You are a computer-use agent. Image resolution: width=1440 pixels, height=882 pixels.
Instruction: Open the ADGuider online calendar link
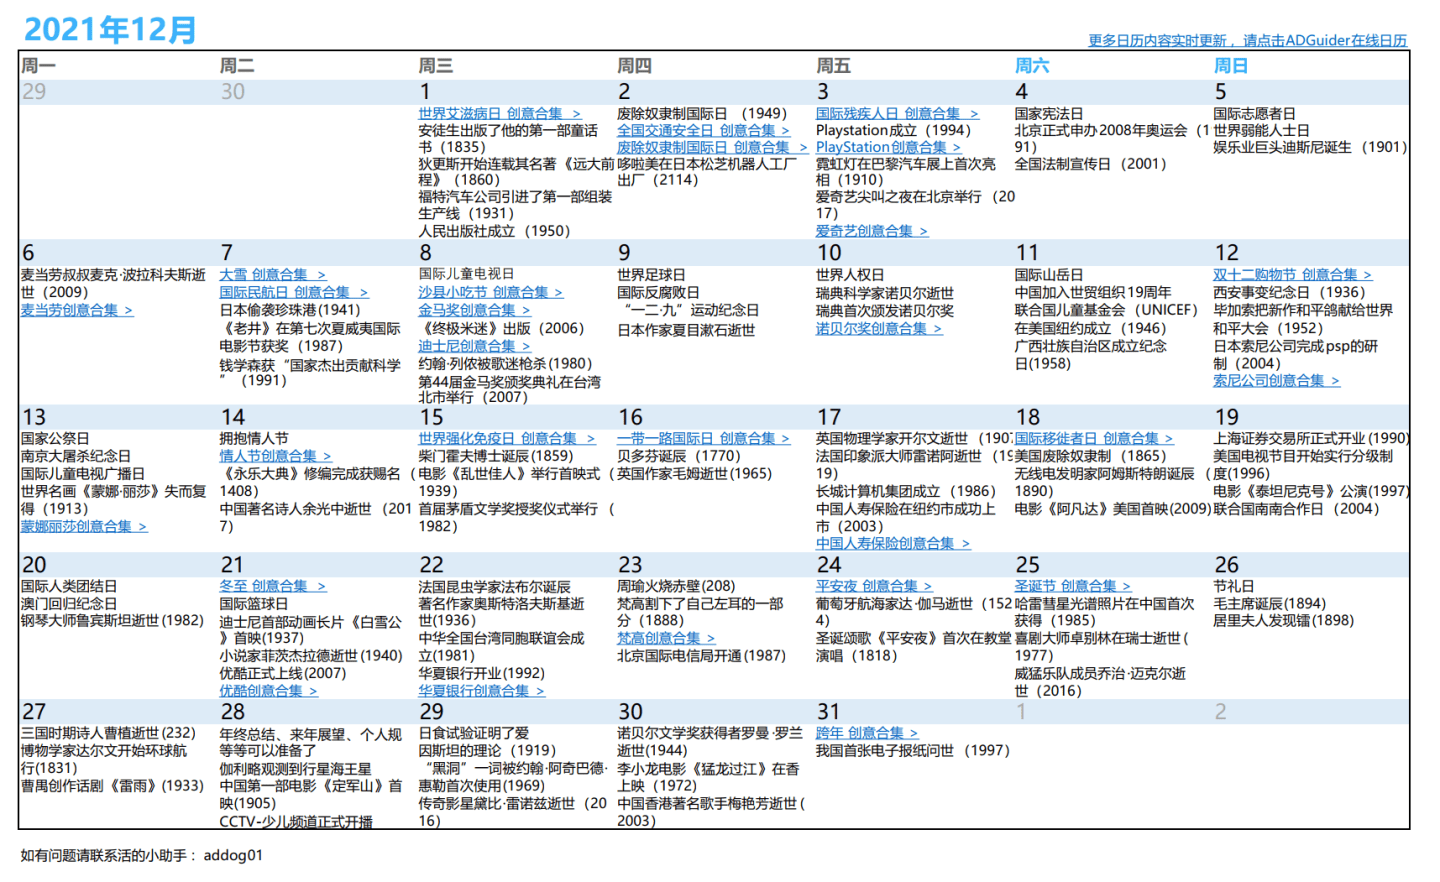click(x=1247, y=40)
